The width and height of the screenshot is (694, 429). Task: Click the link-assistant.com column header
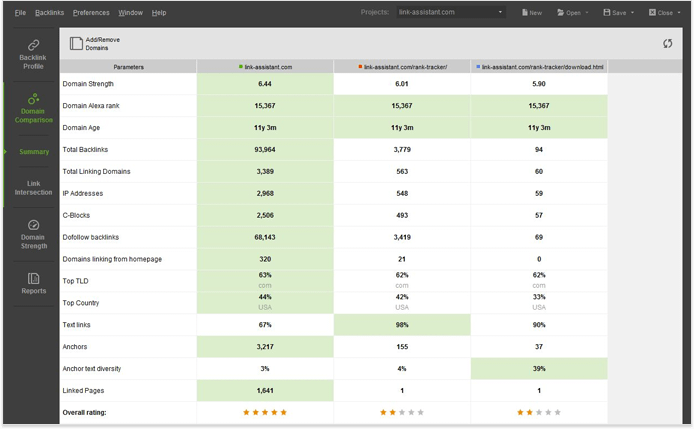tap(265, 67)
